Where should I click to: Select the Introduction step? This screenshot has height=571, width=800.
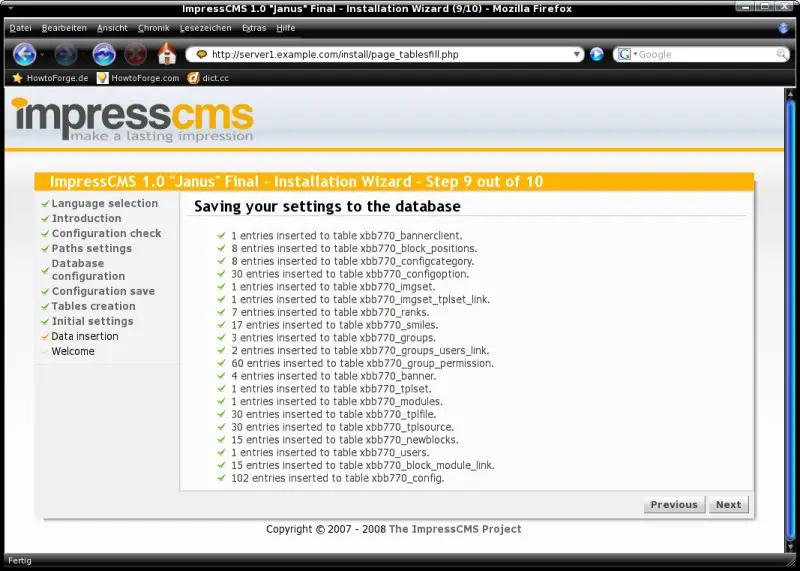point(86,218)
